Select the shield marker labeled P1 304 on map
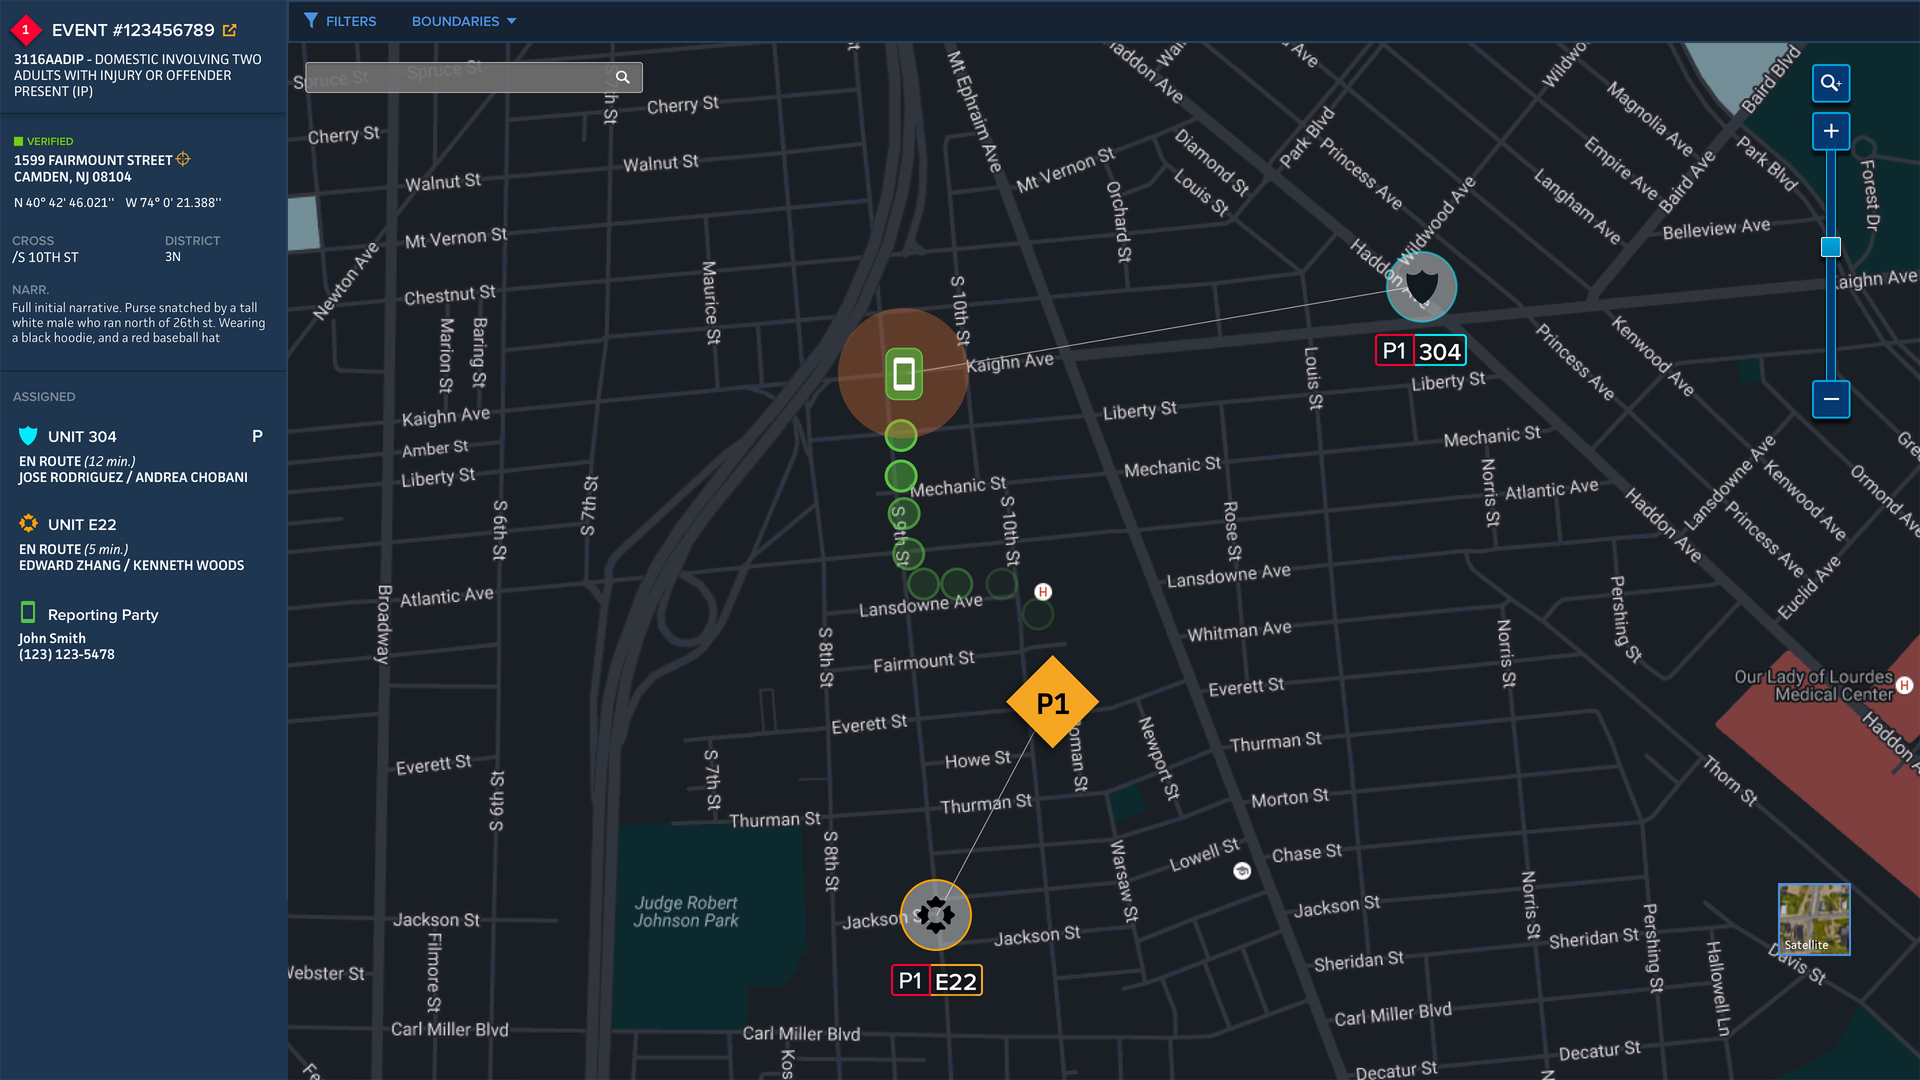 1421,287
